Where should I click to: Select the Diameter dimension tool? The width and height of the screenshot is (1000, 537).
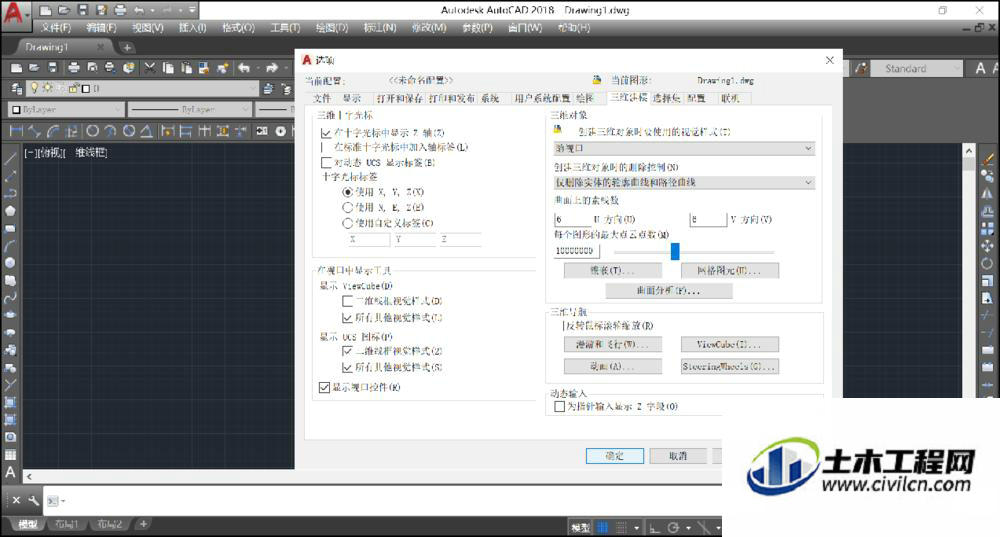tap(129, 131)
